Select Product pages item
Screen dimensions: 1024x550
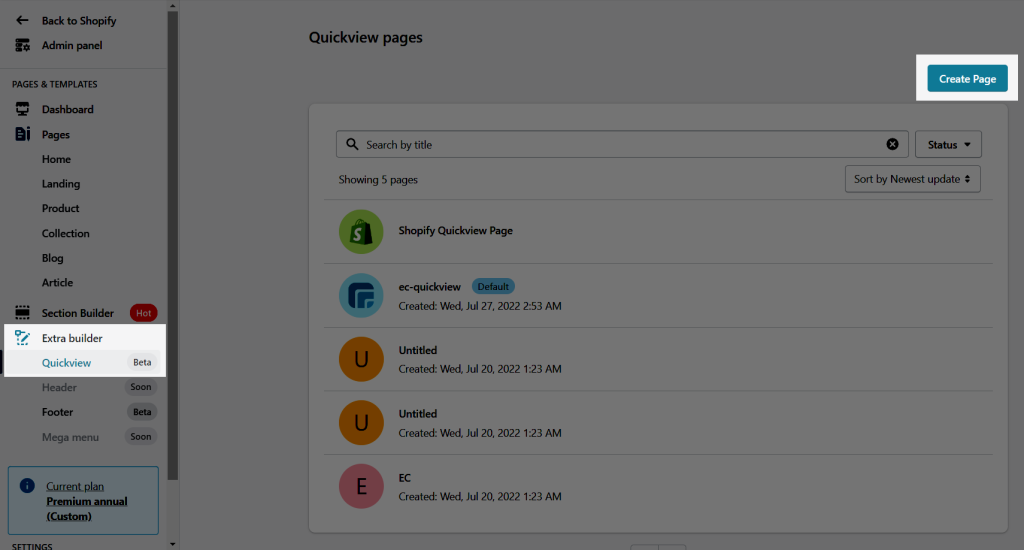click(x=60, y=208)
